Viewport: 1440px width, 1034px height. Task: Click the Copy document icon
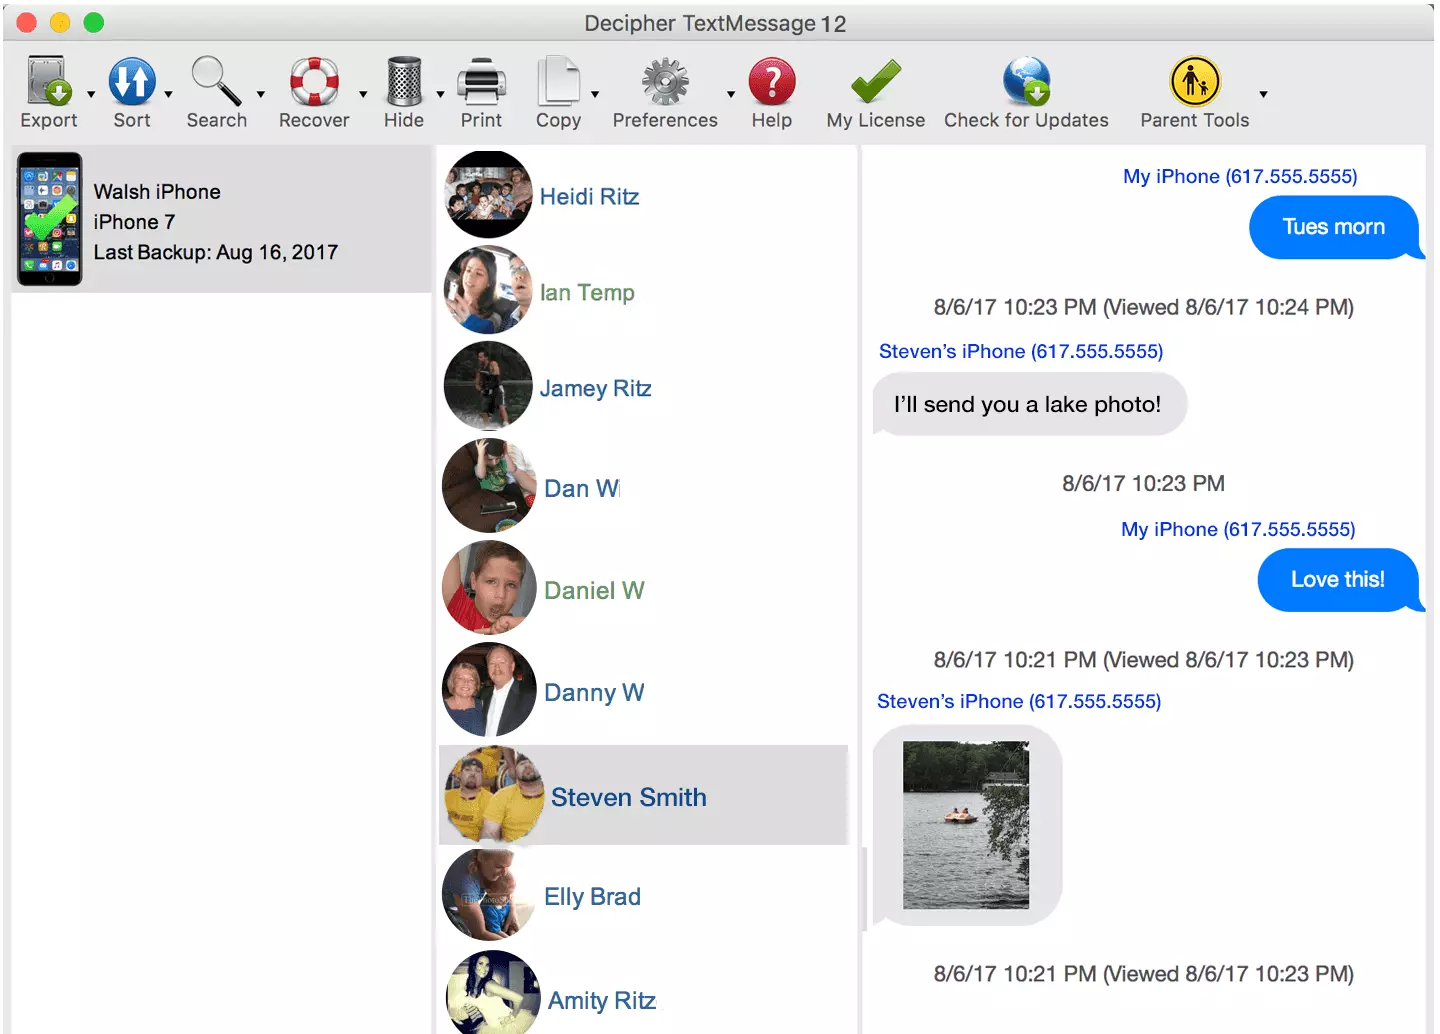[x=558, y=81]
